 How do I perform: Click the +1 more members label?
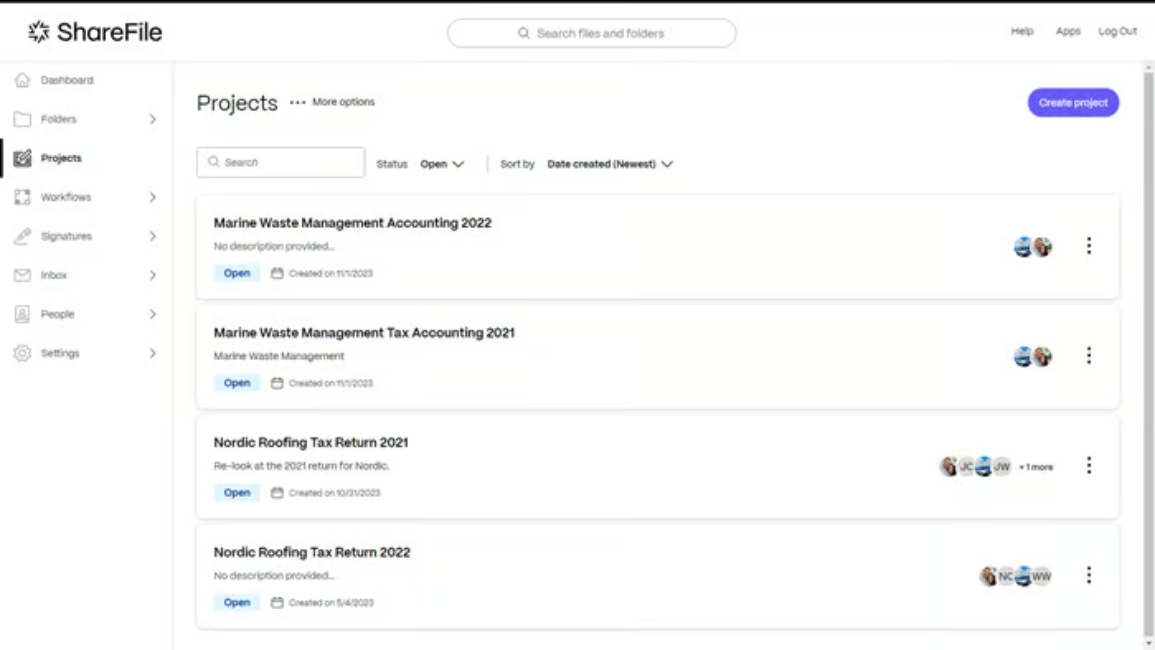1036,467
